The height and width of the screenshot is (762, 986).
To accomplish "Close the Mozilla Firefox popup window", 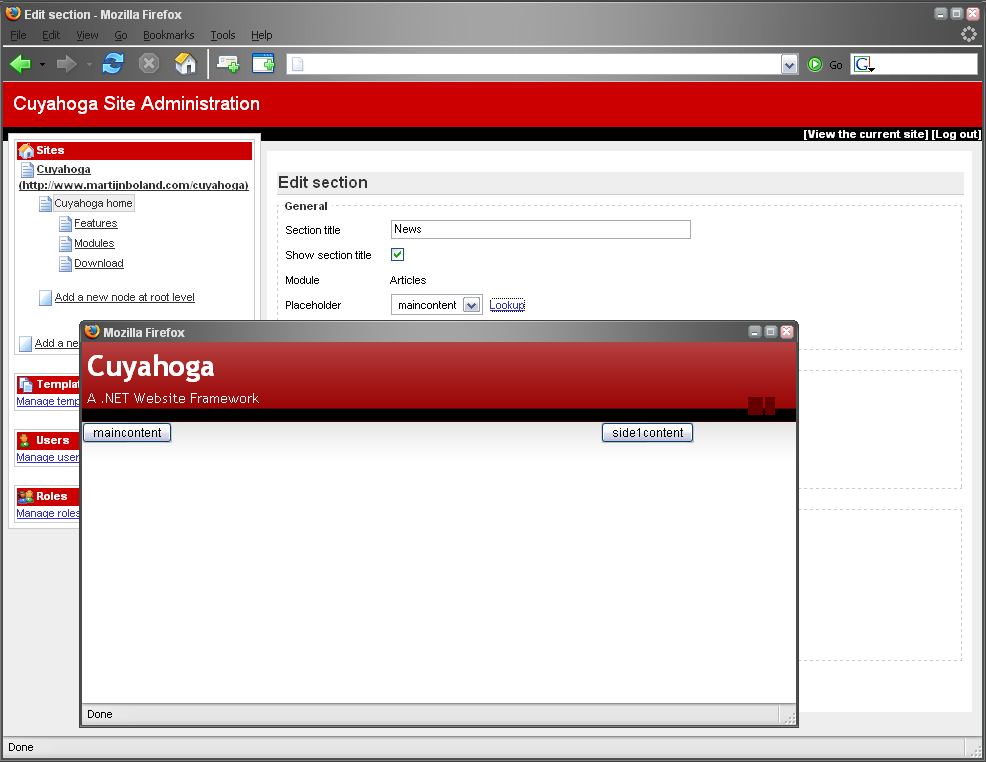I will click(787, 332).
